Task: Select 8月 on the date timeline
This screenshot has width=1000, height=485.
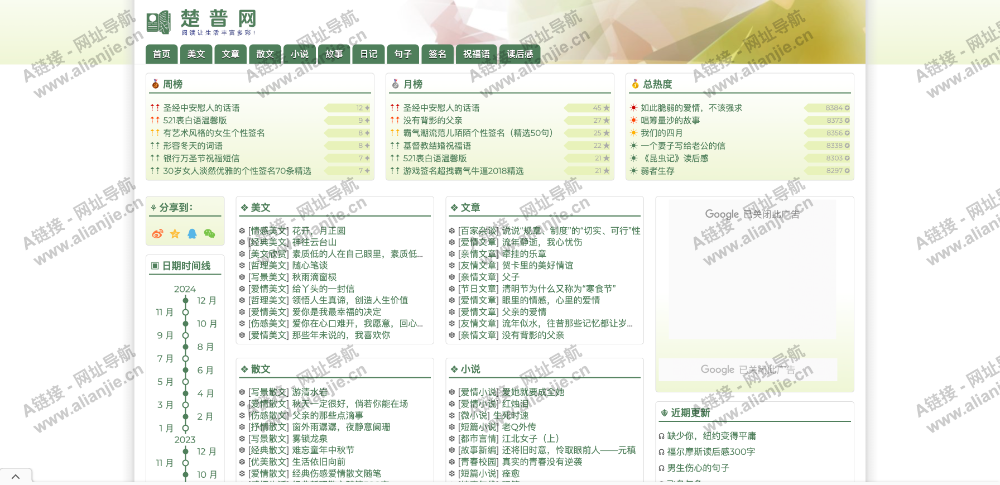Action: pyautogui.click(x=205, y=347)
